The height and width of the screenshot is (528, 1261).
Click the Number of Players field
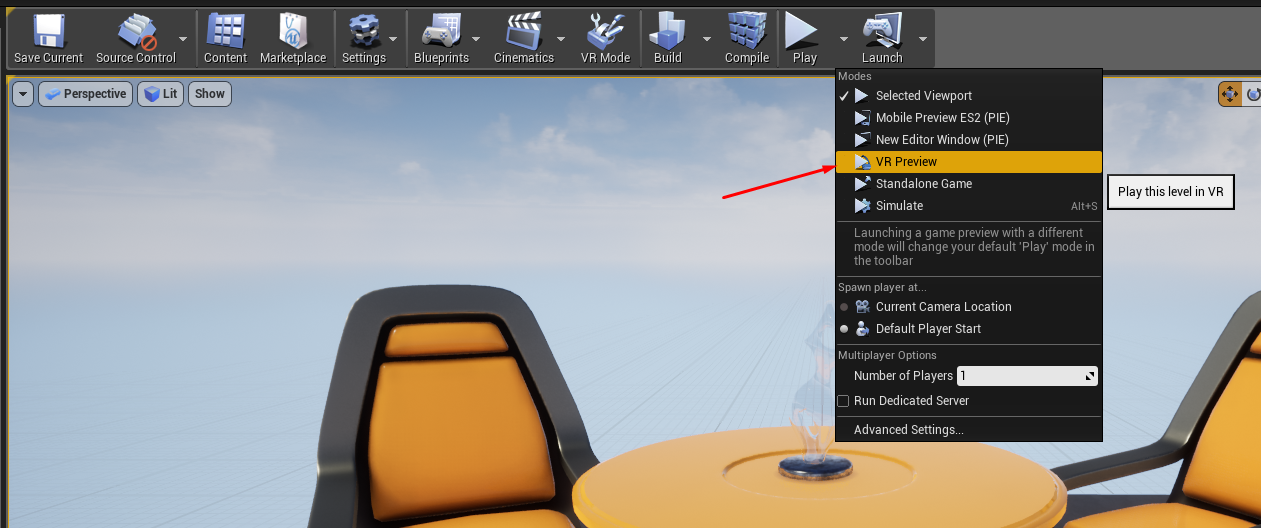point(1027,376)
